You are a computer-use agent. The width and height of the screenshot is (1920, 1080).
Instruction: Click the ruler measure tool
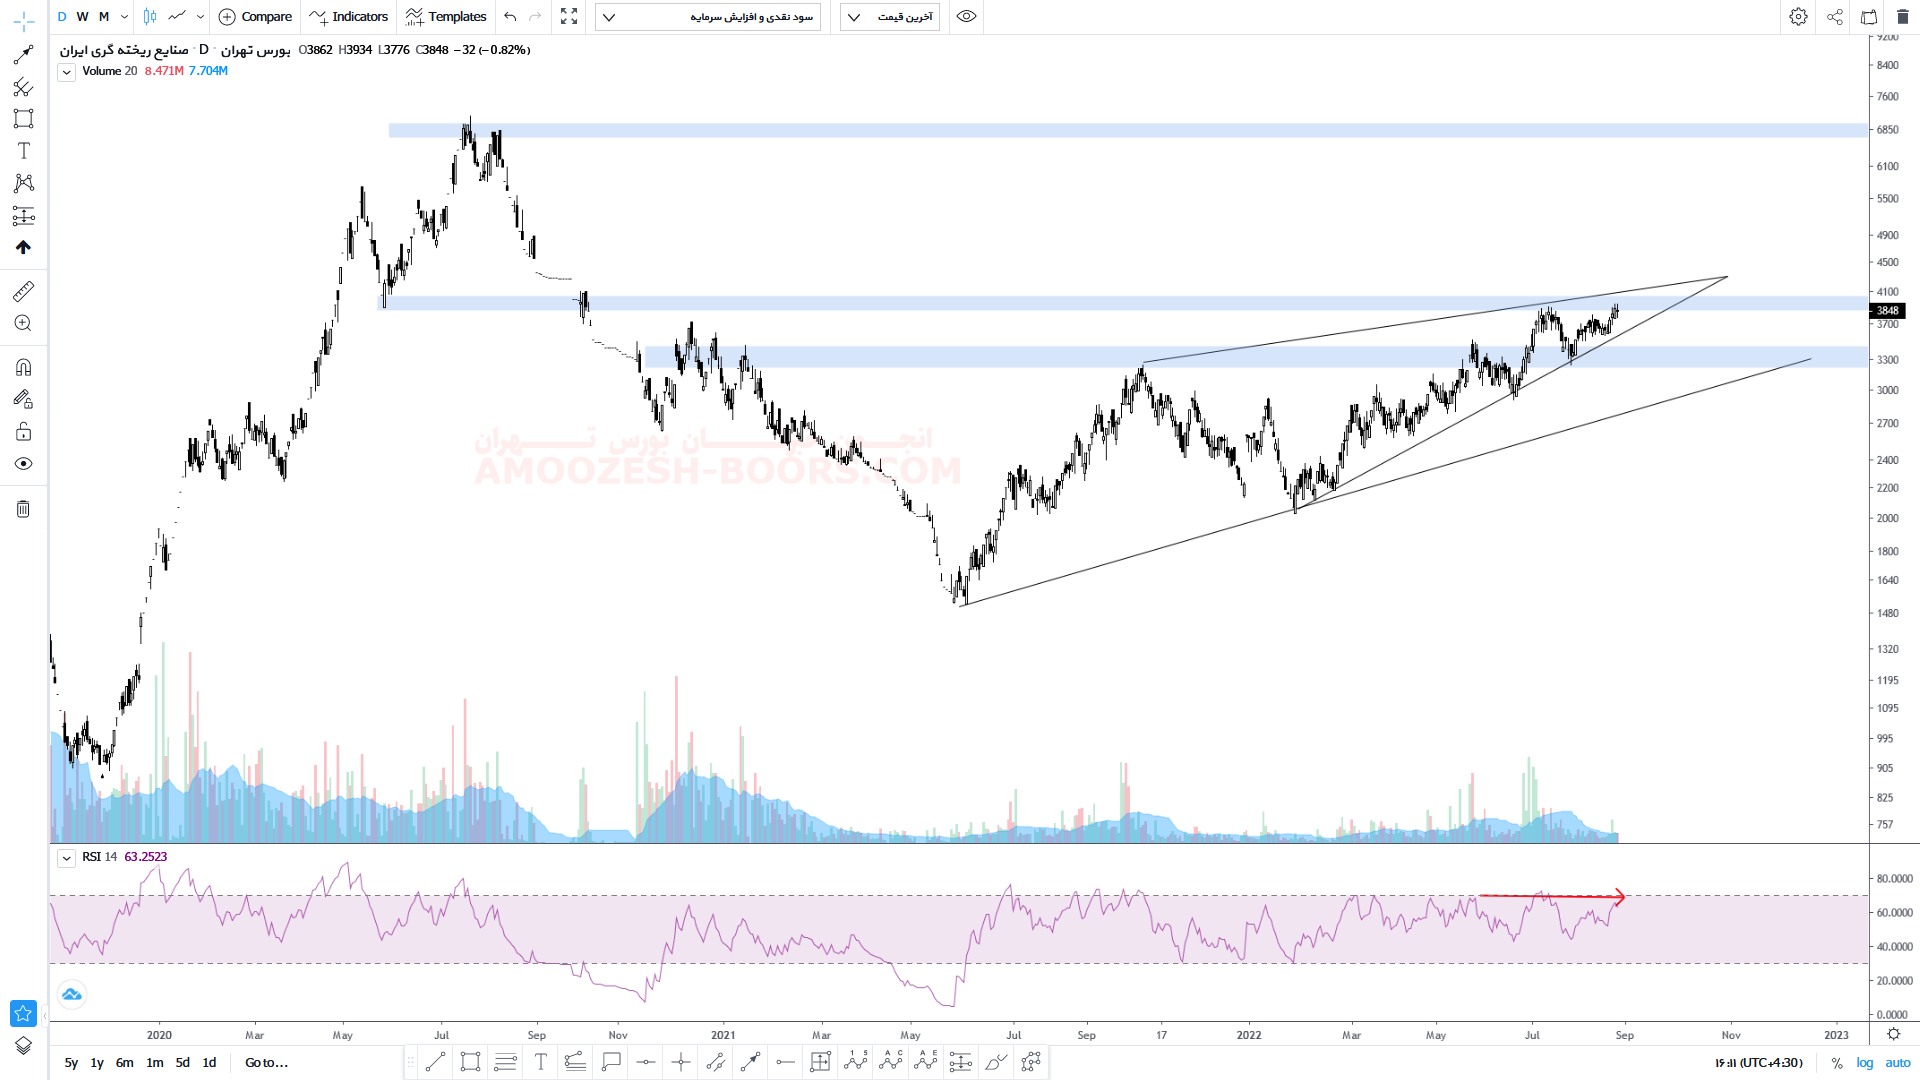pos(23,291)
